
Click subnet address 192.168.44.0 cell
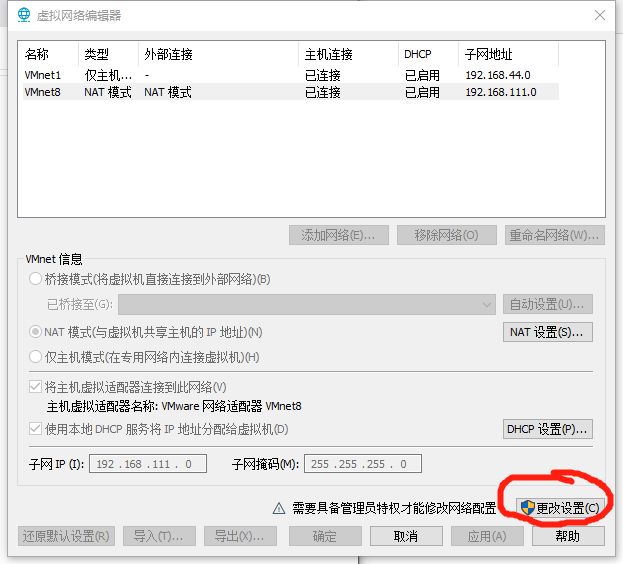click(x=498, y=75)
